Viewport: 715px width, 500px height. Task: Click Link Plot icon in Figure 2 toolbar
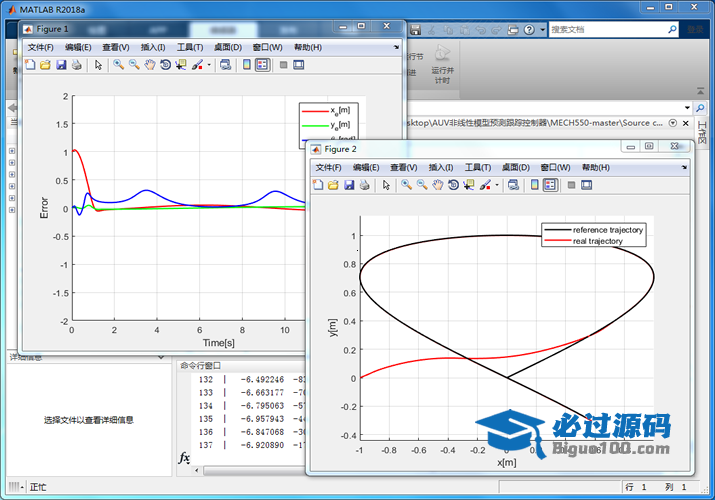coord(513,185)
